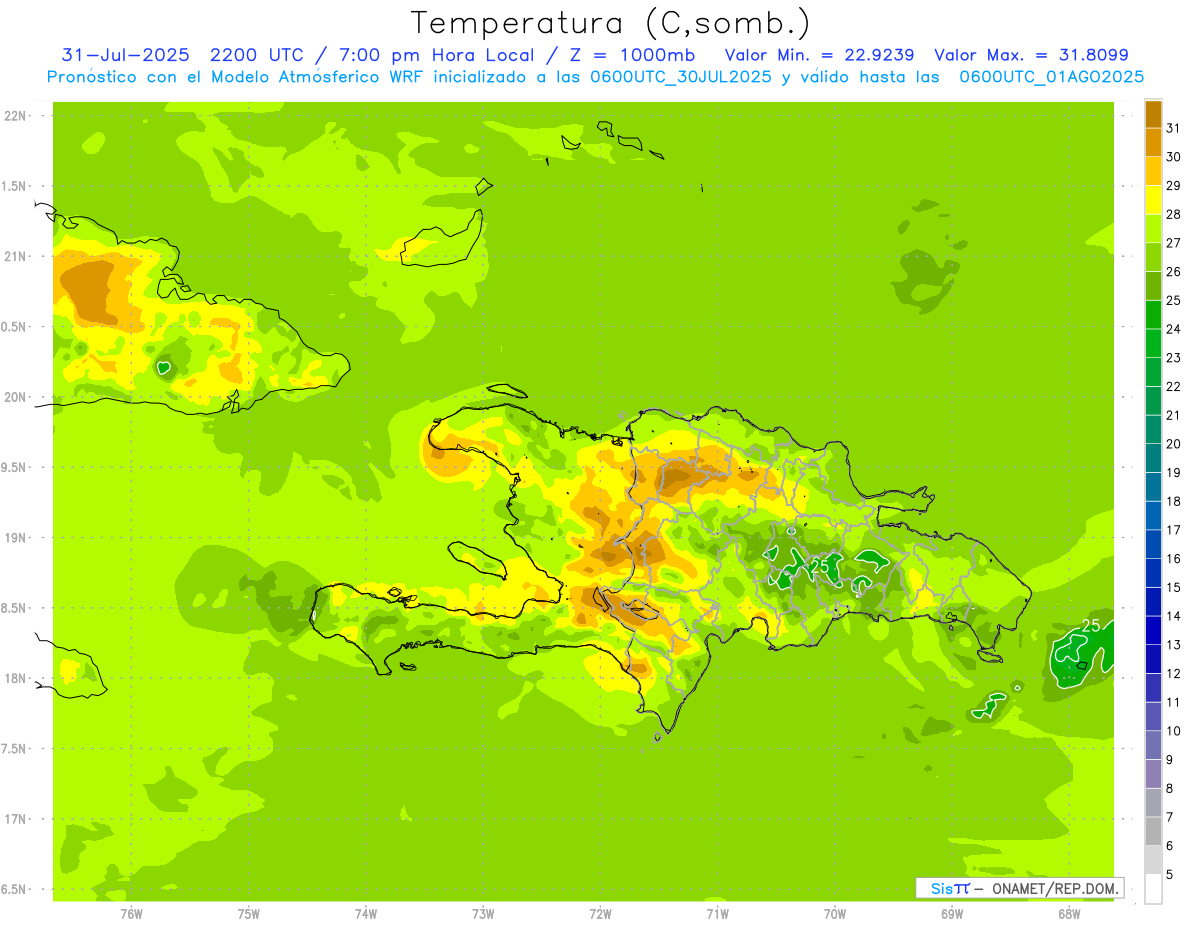Image resolution: width=1200 pixels, height=927 pixels.
Task: Click the '68W' longitude label
Action: click(1069, 913)
